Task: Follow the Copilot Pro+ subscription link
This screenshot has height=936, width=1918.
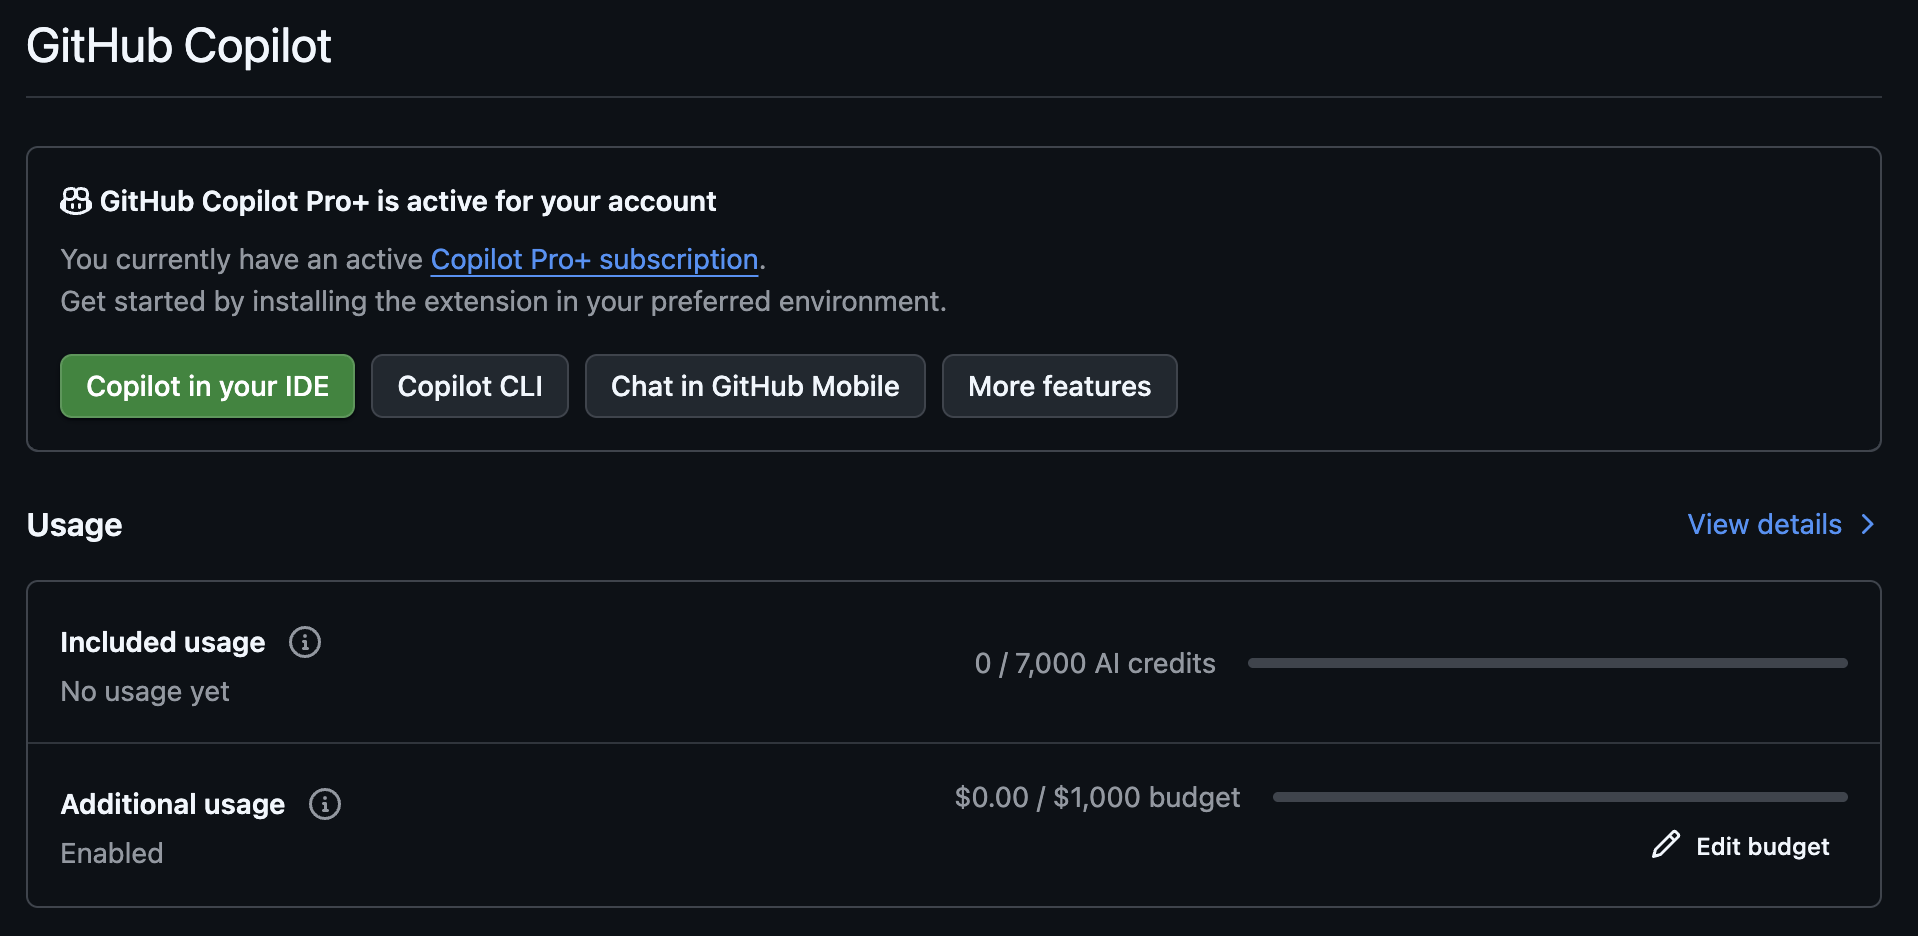Action: [595, 260]
